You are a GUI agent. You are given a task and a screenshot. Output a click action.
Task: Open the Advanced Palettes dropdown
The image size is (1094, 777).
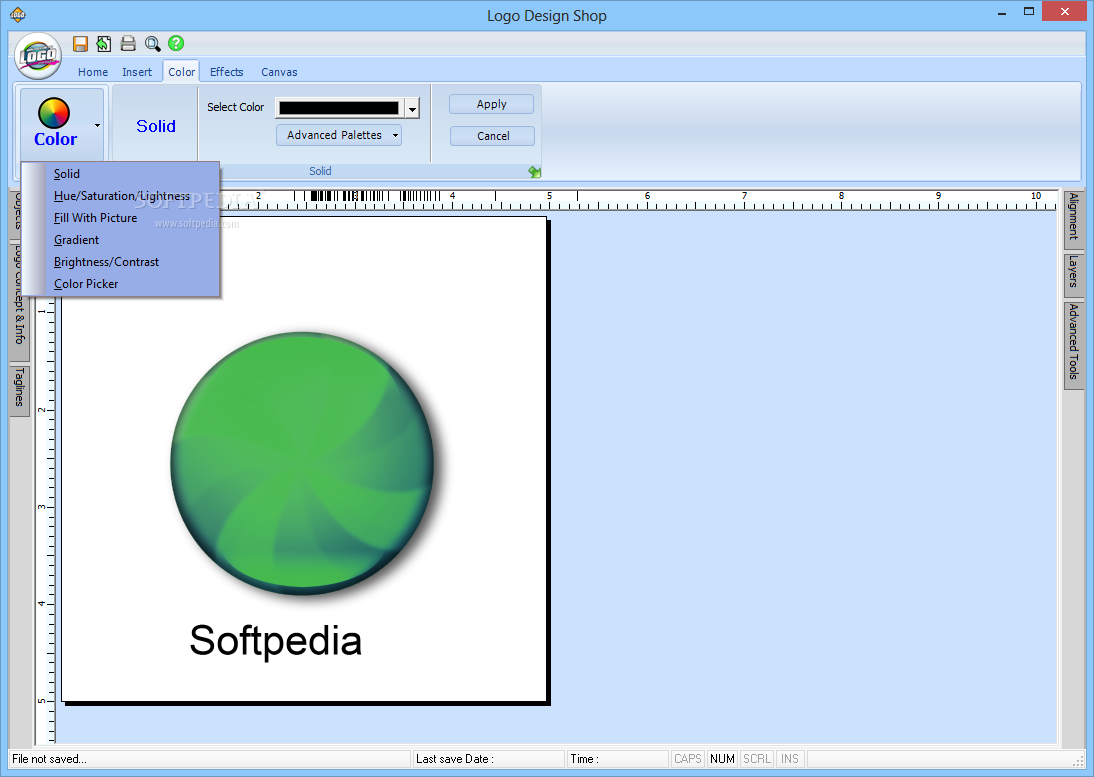(339, 135)
